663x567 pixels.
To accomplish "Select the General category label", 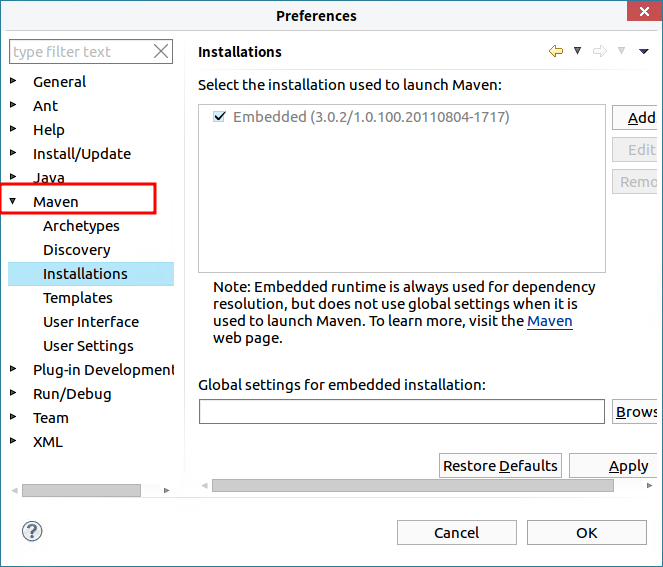I will (x=60, y=82).
